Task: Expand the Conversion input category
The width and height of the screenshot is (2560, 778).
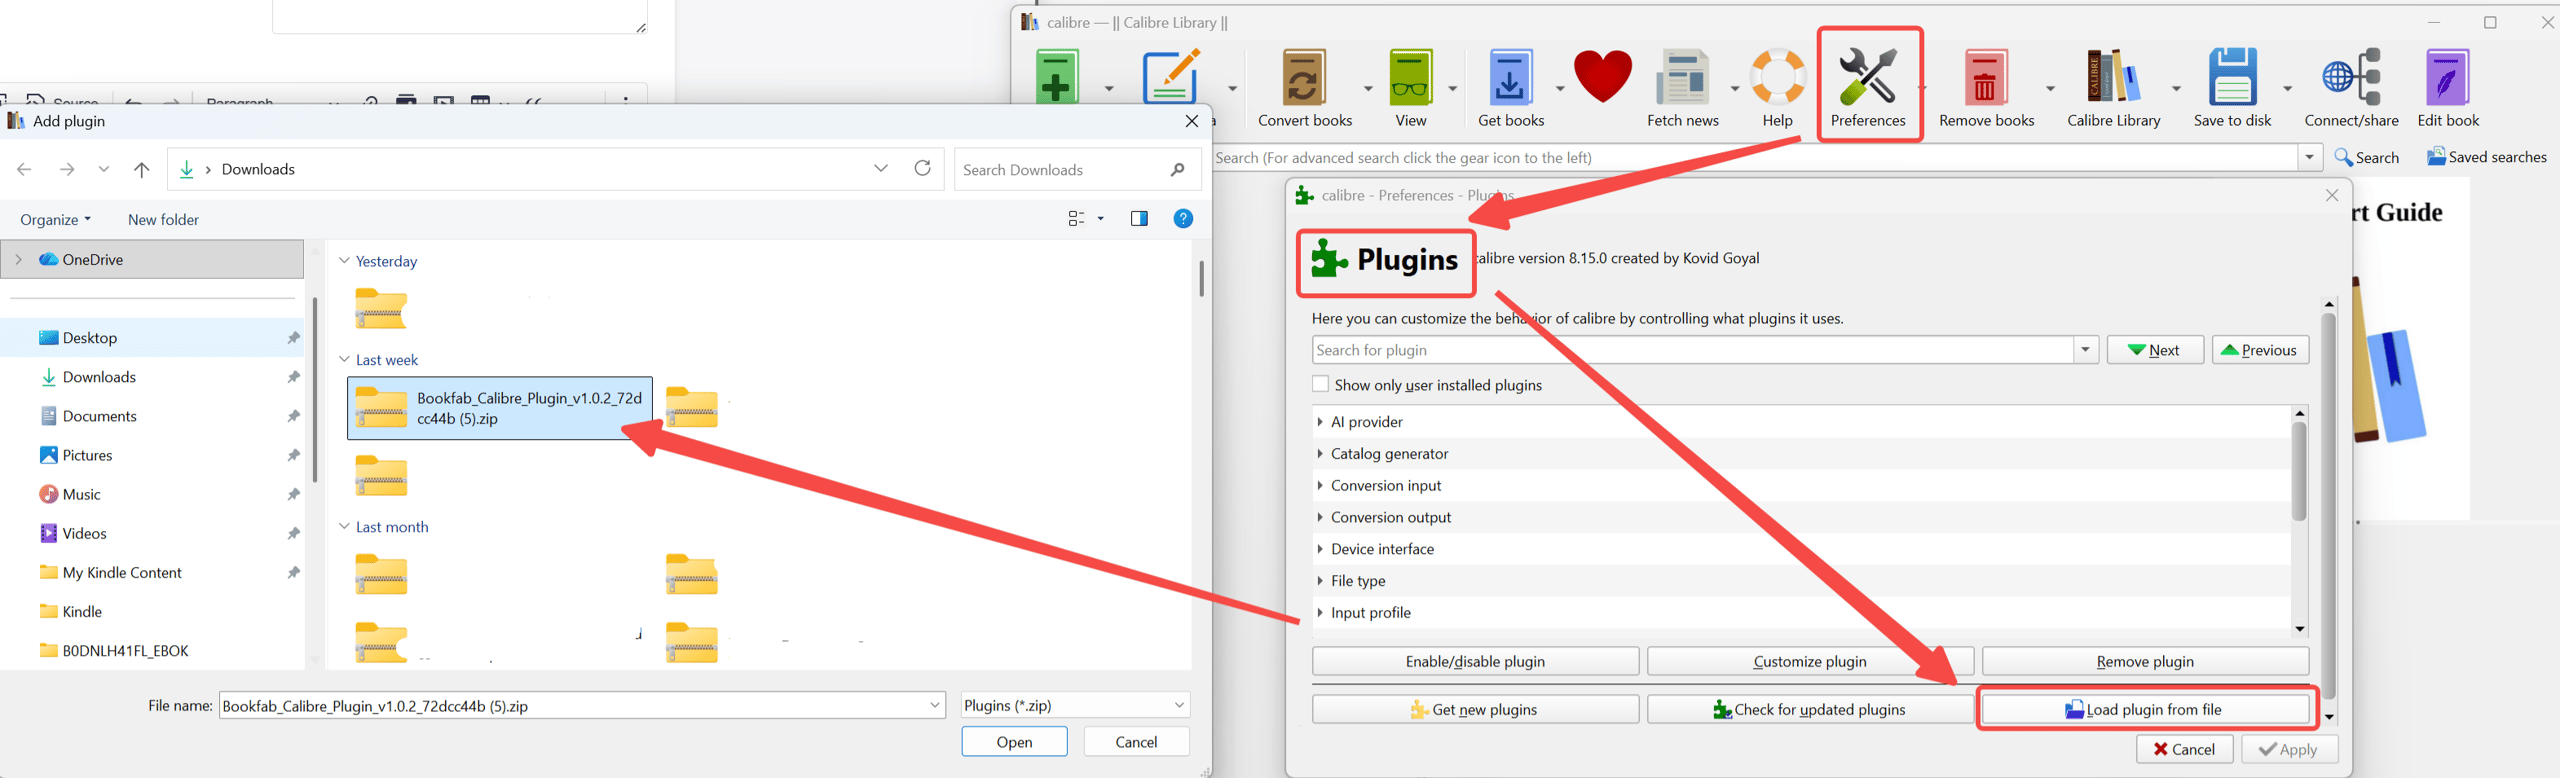Action: [1320, 486]
